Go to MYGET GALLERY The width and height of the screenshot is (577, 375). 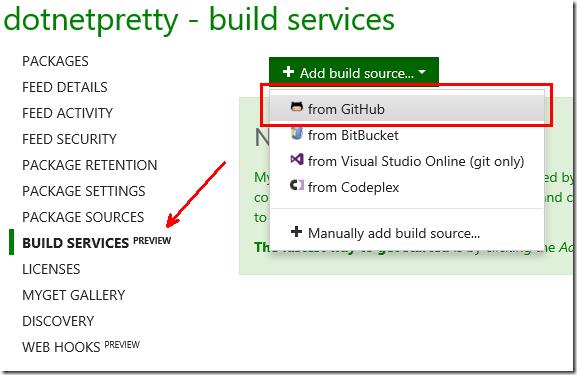pos(74,295)
